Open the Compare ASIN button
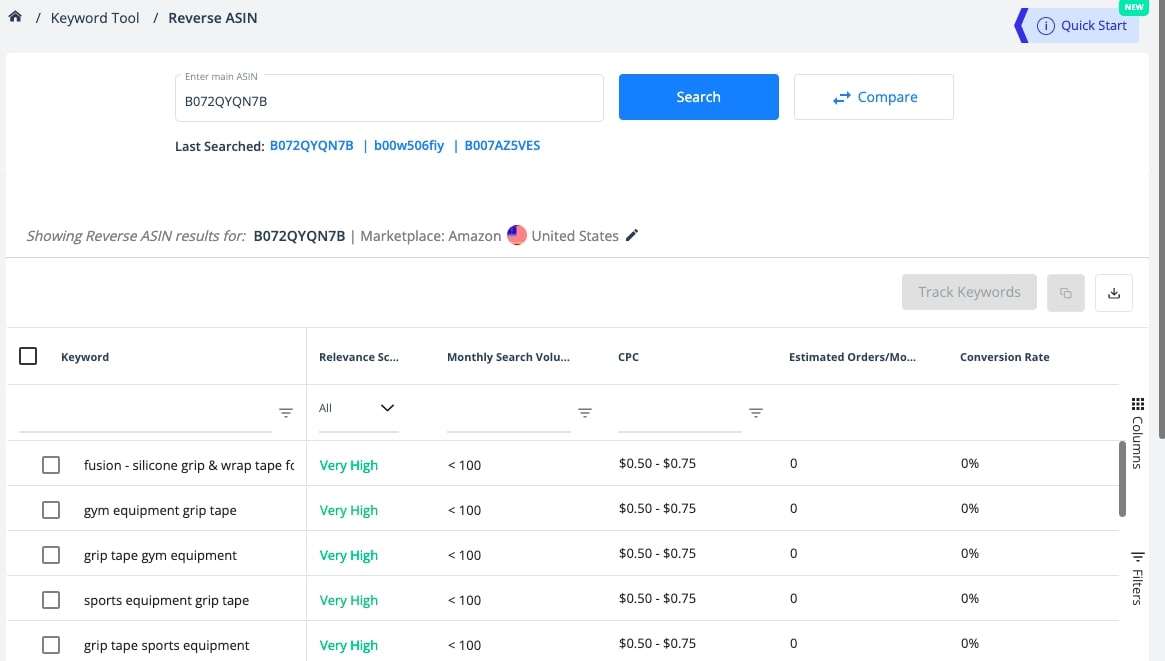Viewport: 1165px width, 661px height. click(x=874, y=97)
